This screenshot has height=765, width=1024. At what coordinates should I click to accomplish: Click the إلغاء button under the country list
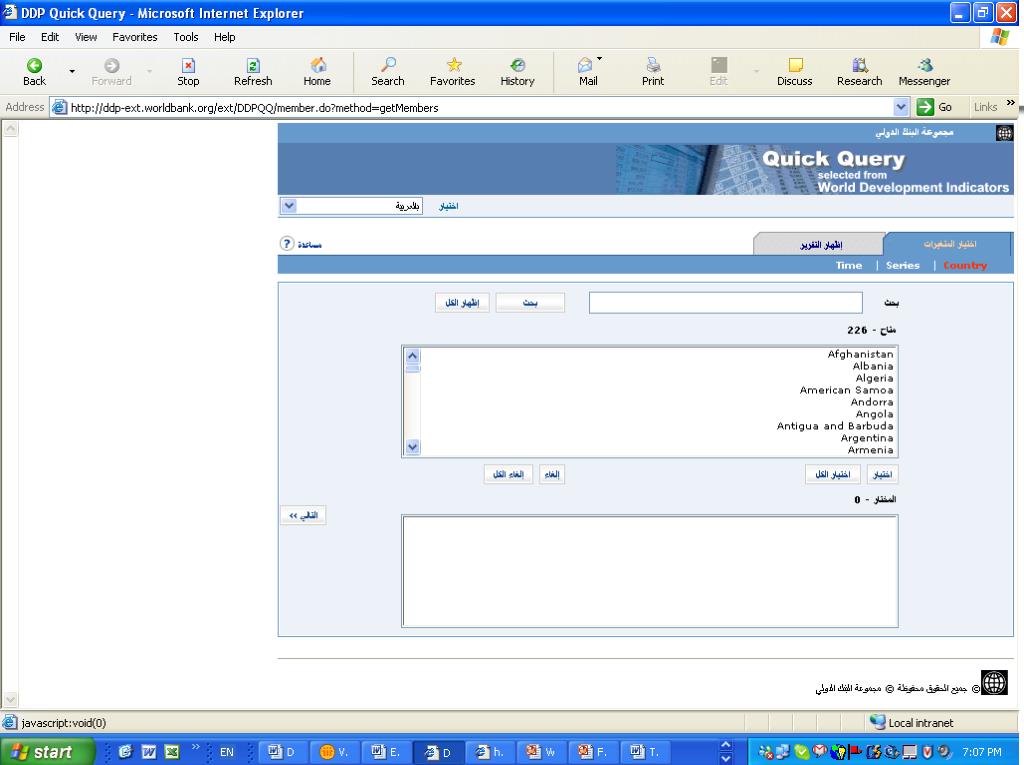coord(552,474)
